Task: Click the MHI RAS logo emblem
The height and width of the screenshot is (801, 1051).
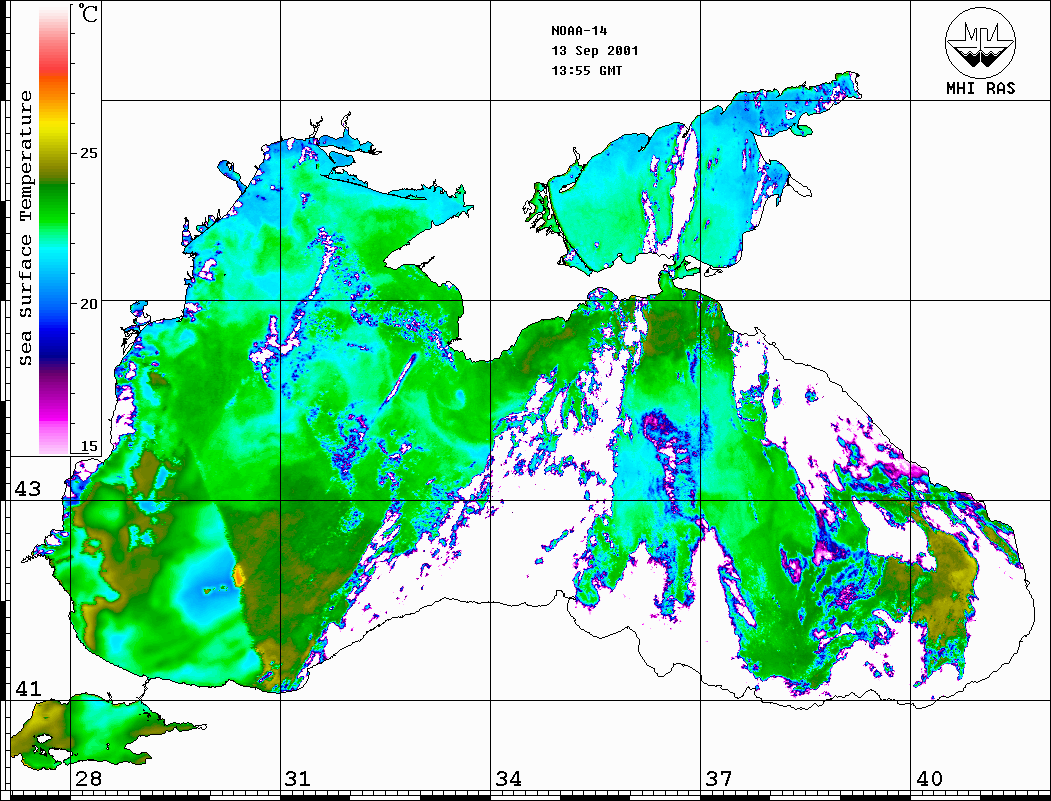Action: [980, 41]
